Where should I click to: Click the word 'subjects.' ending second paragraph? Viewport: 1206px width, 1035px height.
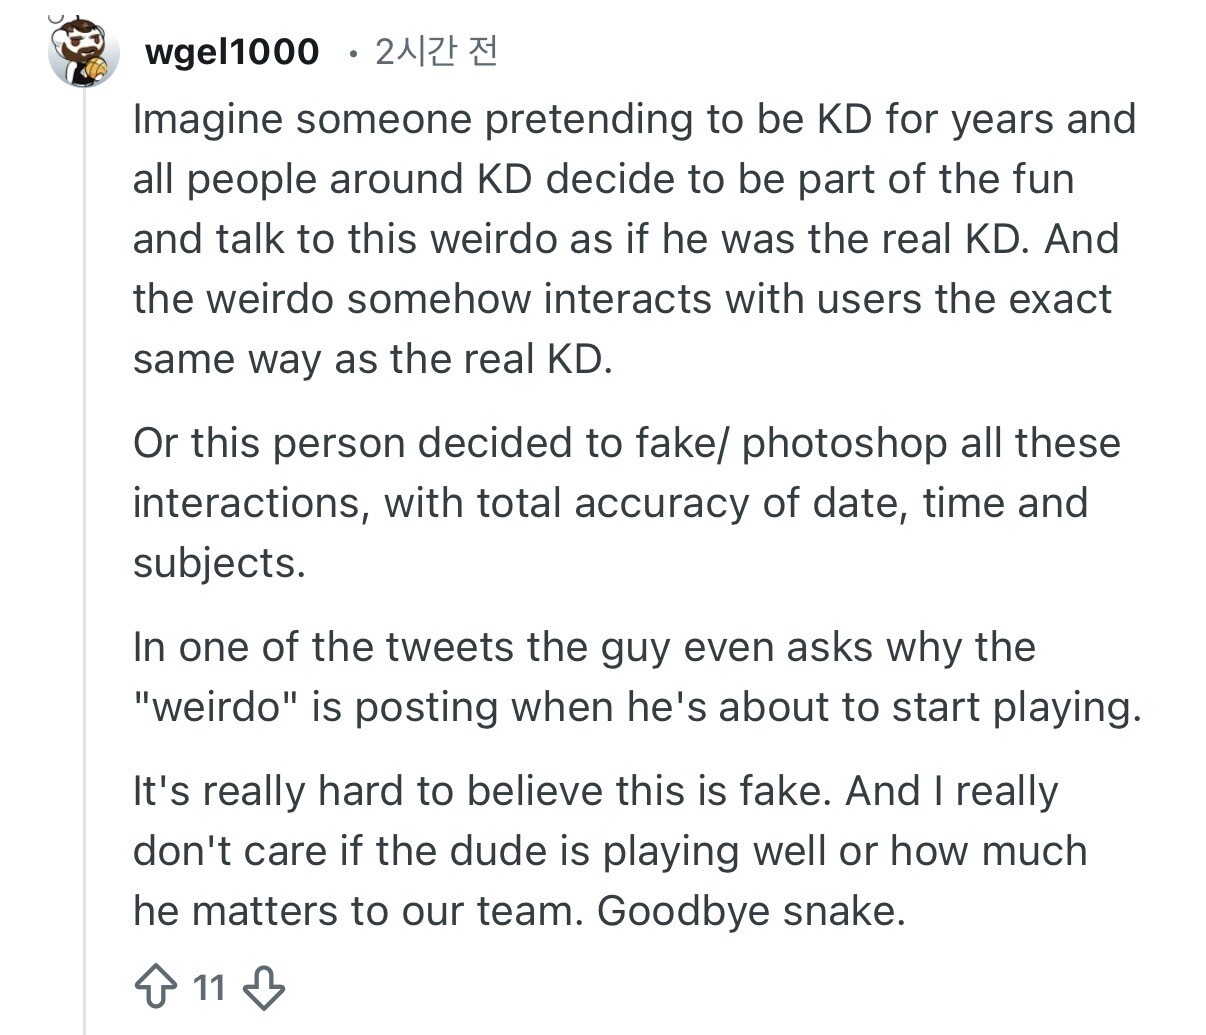click(x=218, y=563)
